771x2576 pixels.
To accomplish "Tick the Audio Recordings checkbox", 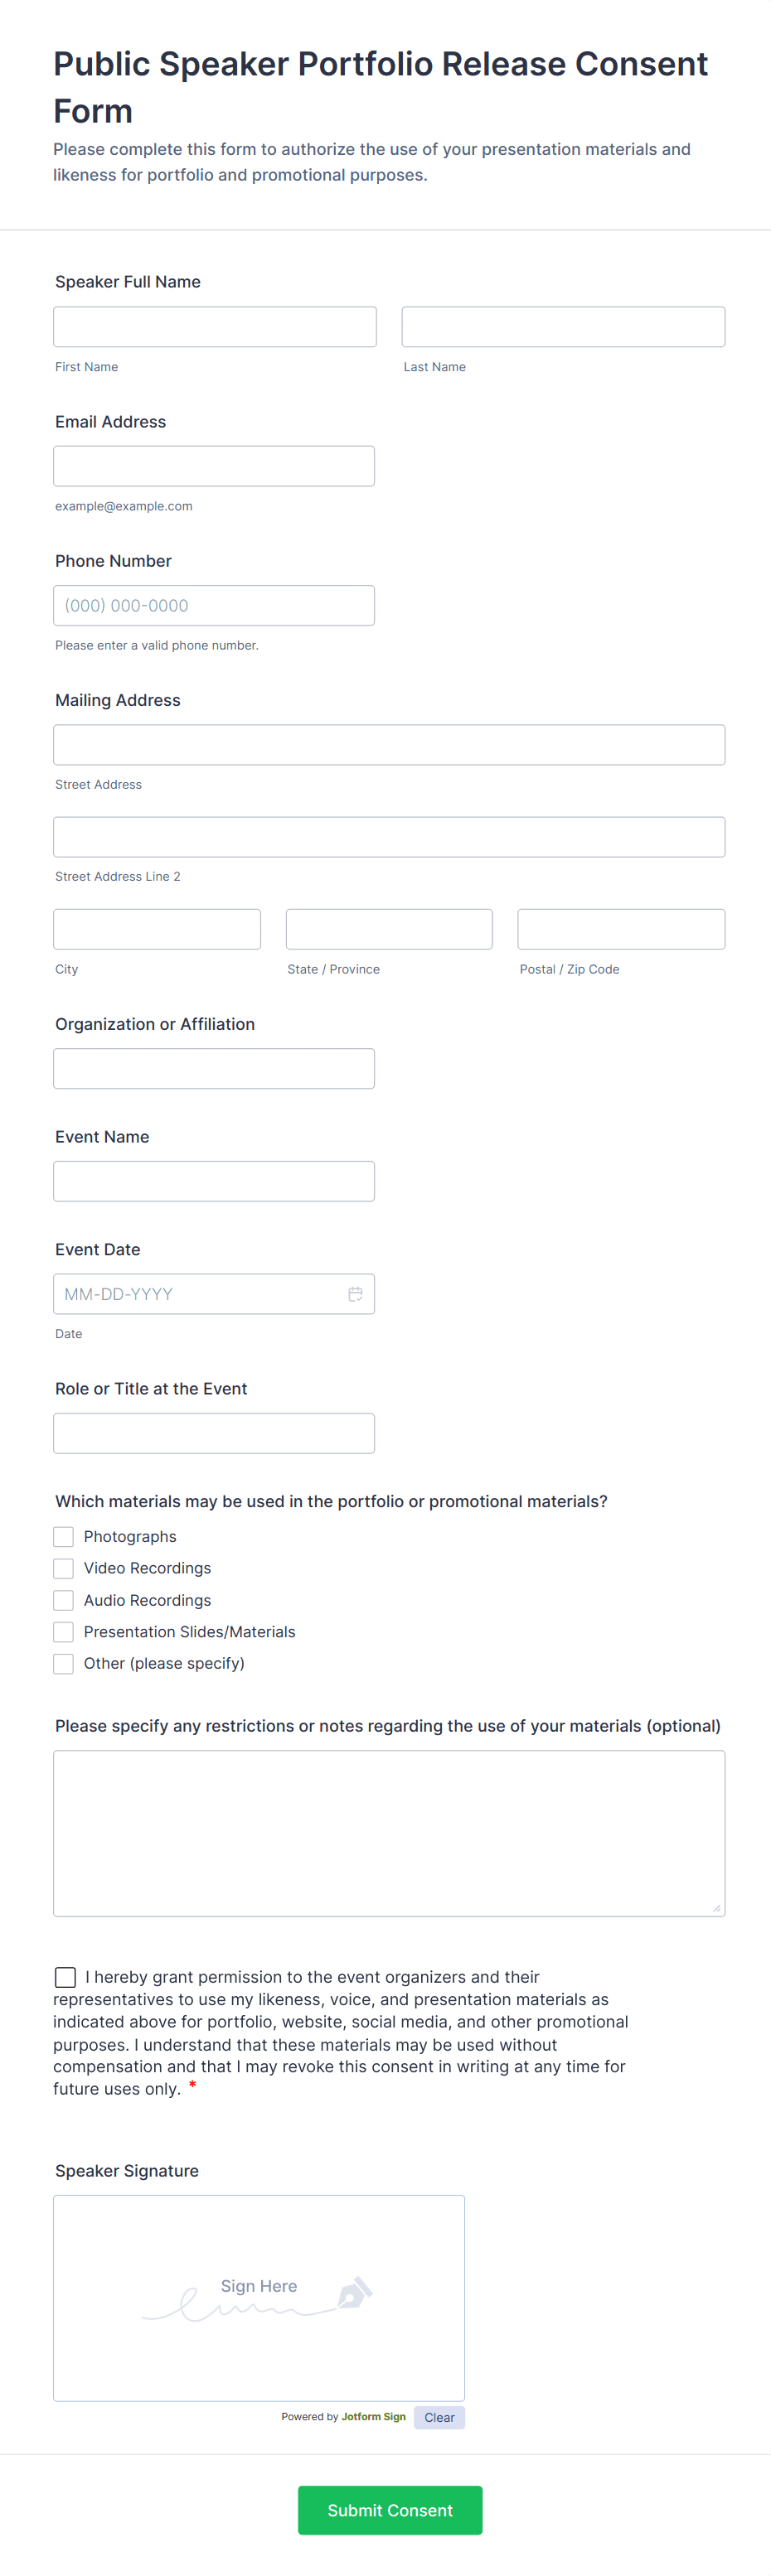I will (x=64, y=1600).
